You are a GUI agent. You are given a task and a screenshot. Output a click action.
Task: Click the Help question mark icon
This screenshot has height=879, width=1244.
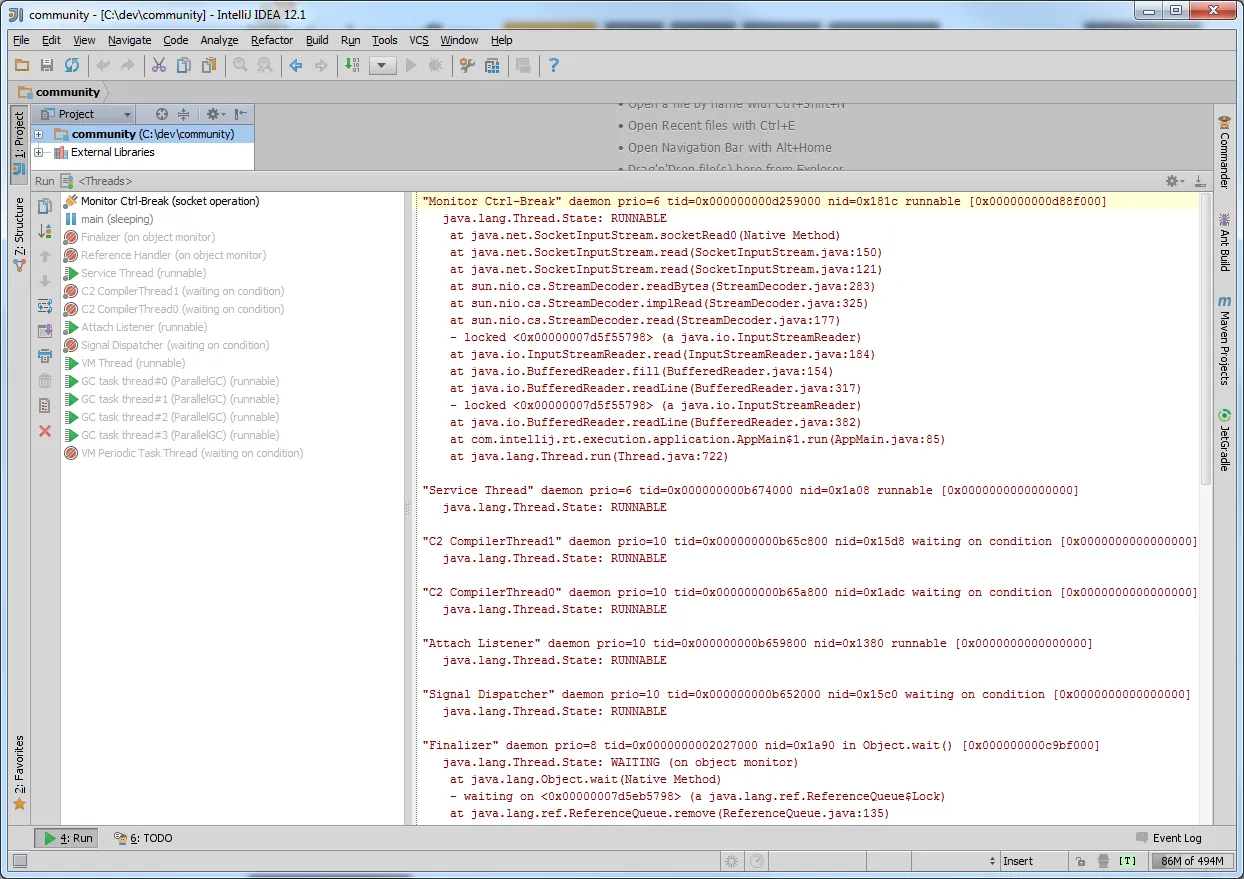click(x=554, y=65)
